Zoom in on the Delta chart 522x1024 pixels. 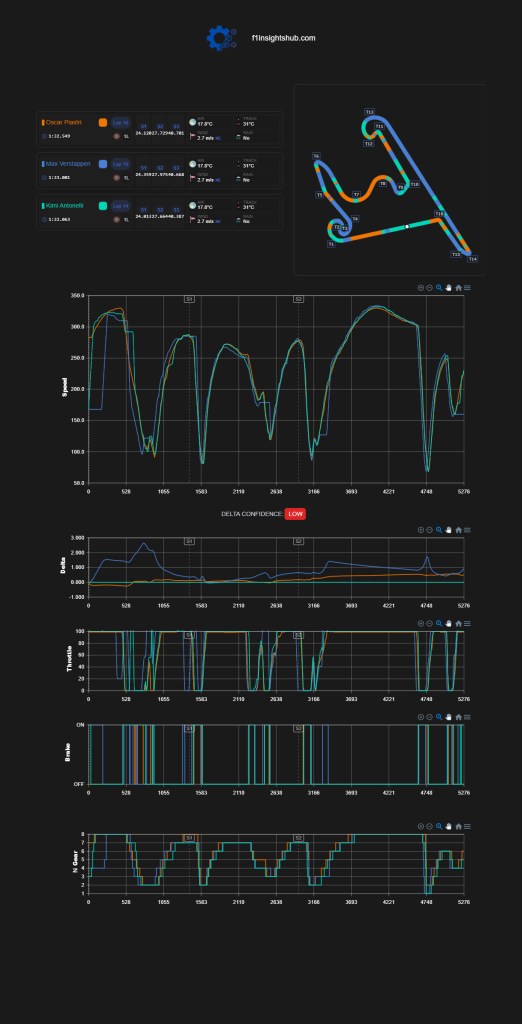(x=421, y=530)
